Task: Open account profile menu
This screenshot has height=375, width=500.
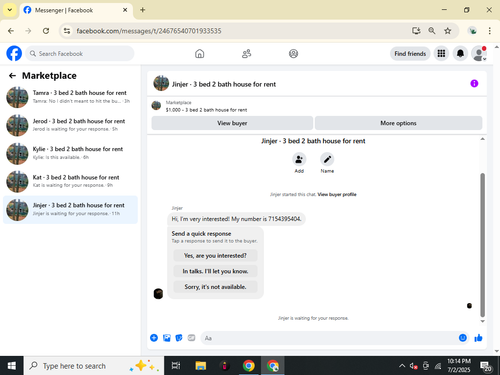Action: (479, 53)
